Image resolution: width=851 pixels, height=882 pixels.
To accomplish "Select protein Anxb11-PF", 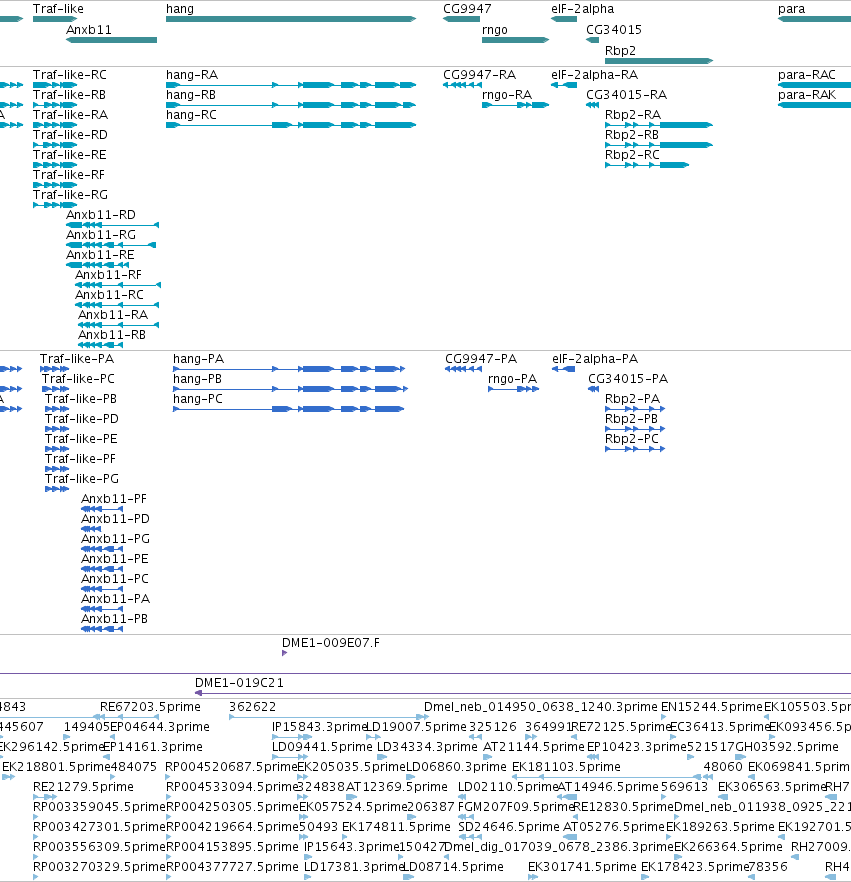I will pyautogui.click(x=114, y=499).
